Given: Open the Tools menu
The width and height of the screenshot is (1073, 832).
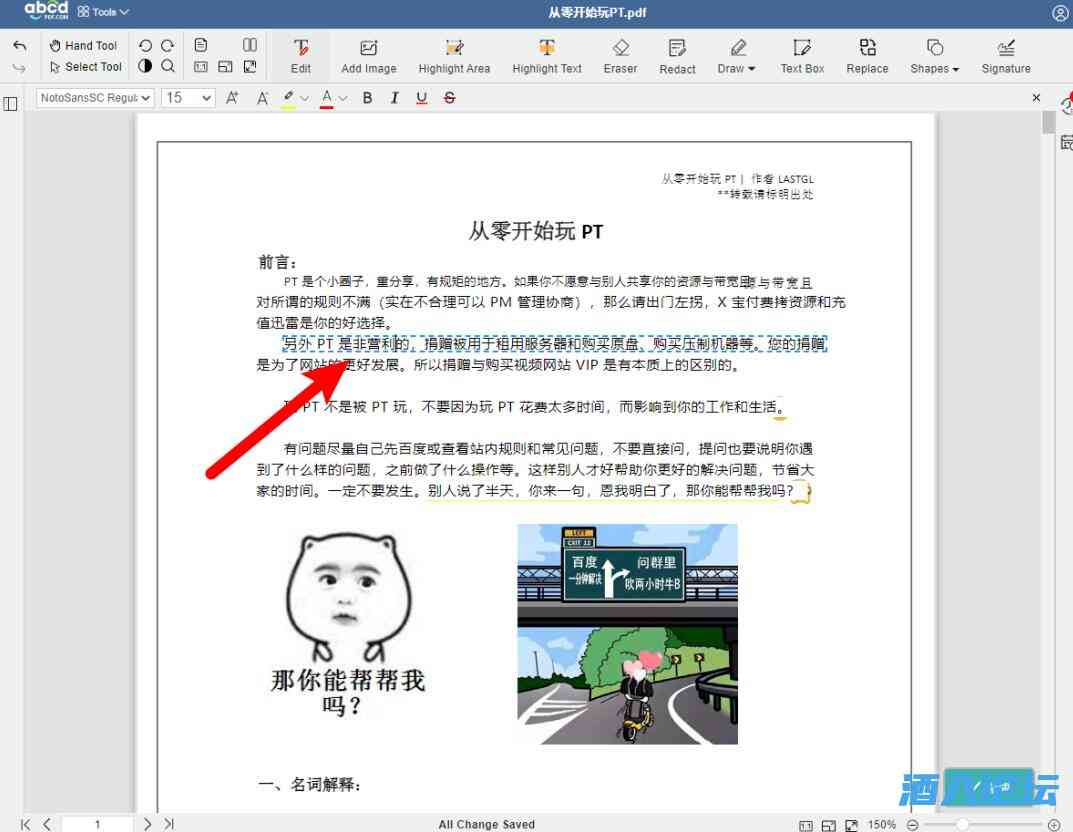Looking at the screenshot, I should click(x=104, y=12).
